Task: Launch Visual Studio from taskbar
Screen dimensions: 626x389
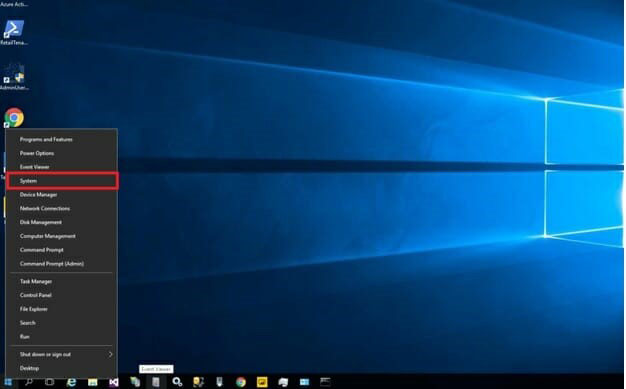Action: [x=114, y=382]
